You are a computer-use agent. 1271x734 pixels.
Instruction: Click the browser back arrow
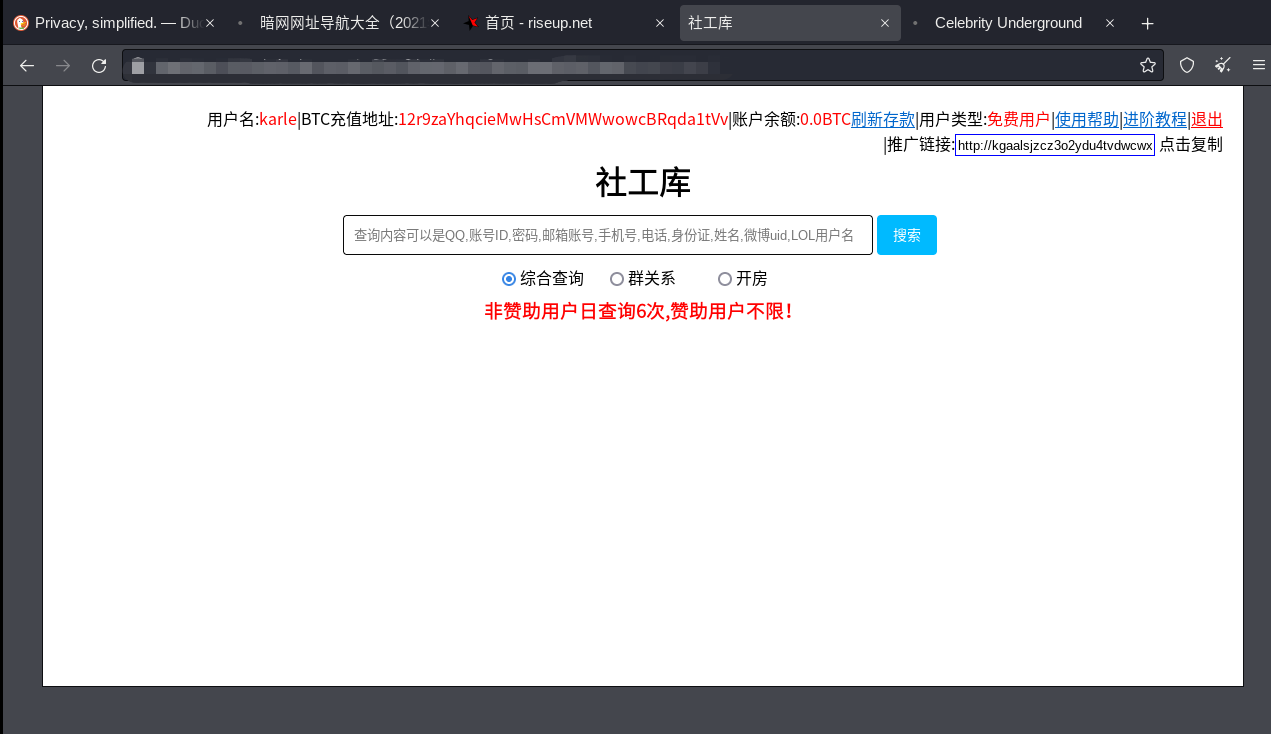pyautogui.click(x=27, y=65)
